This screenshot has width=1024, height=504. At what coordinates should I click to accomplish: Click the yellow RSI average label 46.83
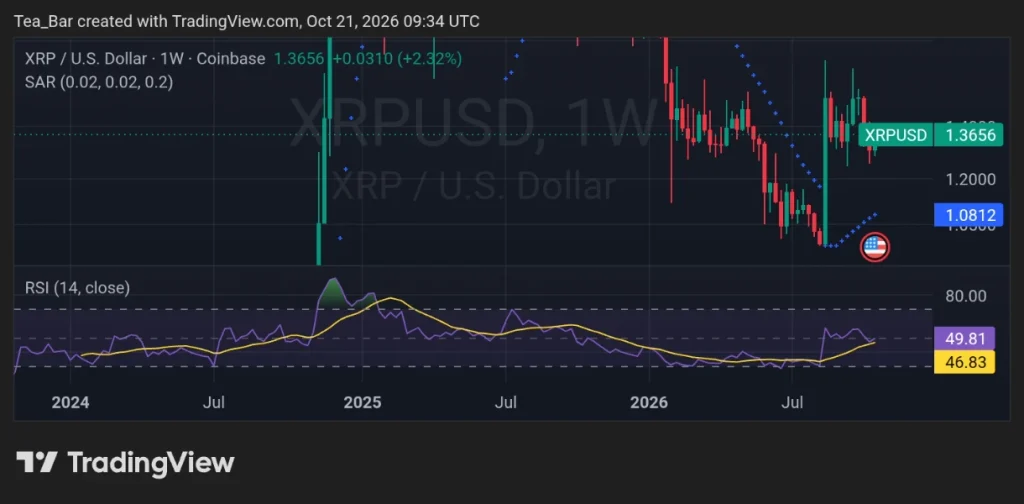coord(965,362)
